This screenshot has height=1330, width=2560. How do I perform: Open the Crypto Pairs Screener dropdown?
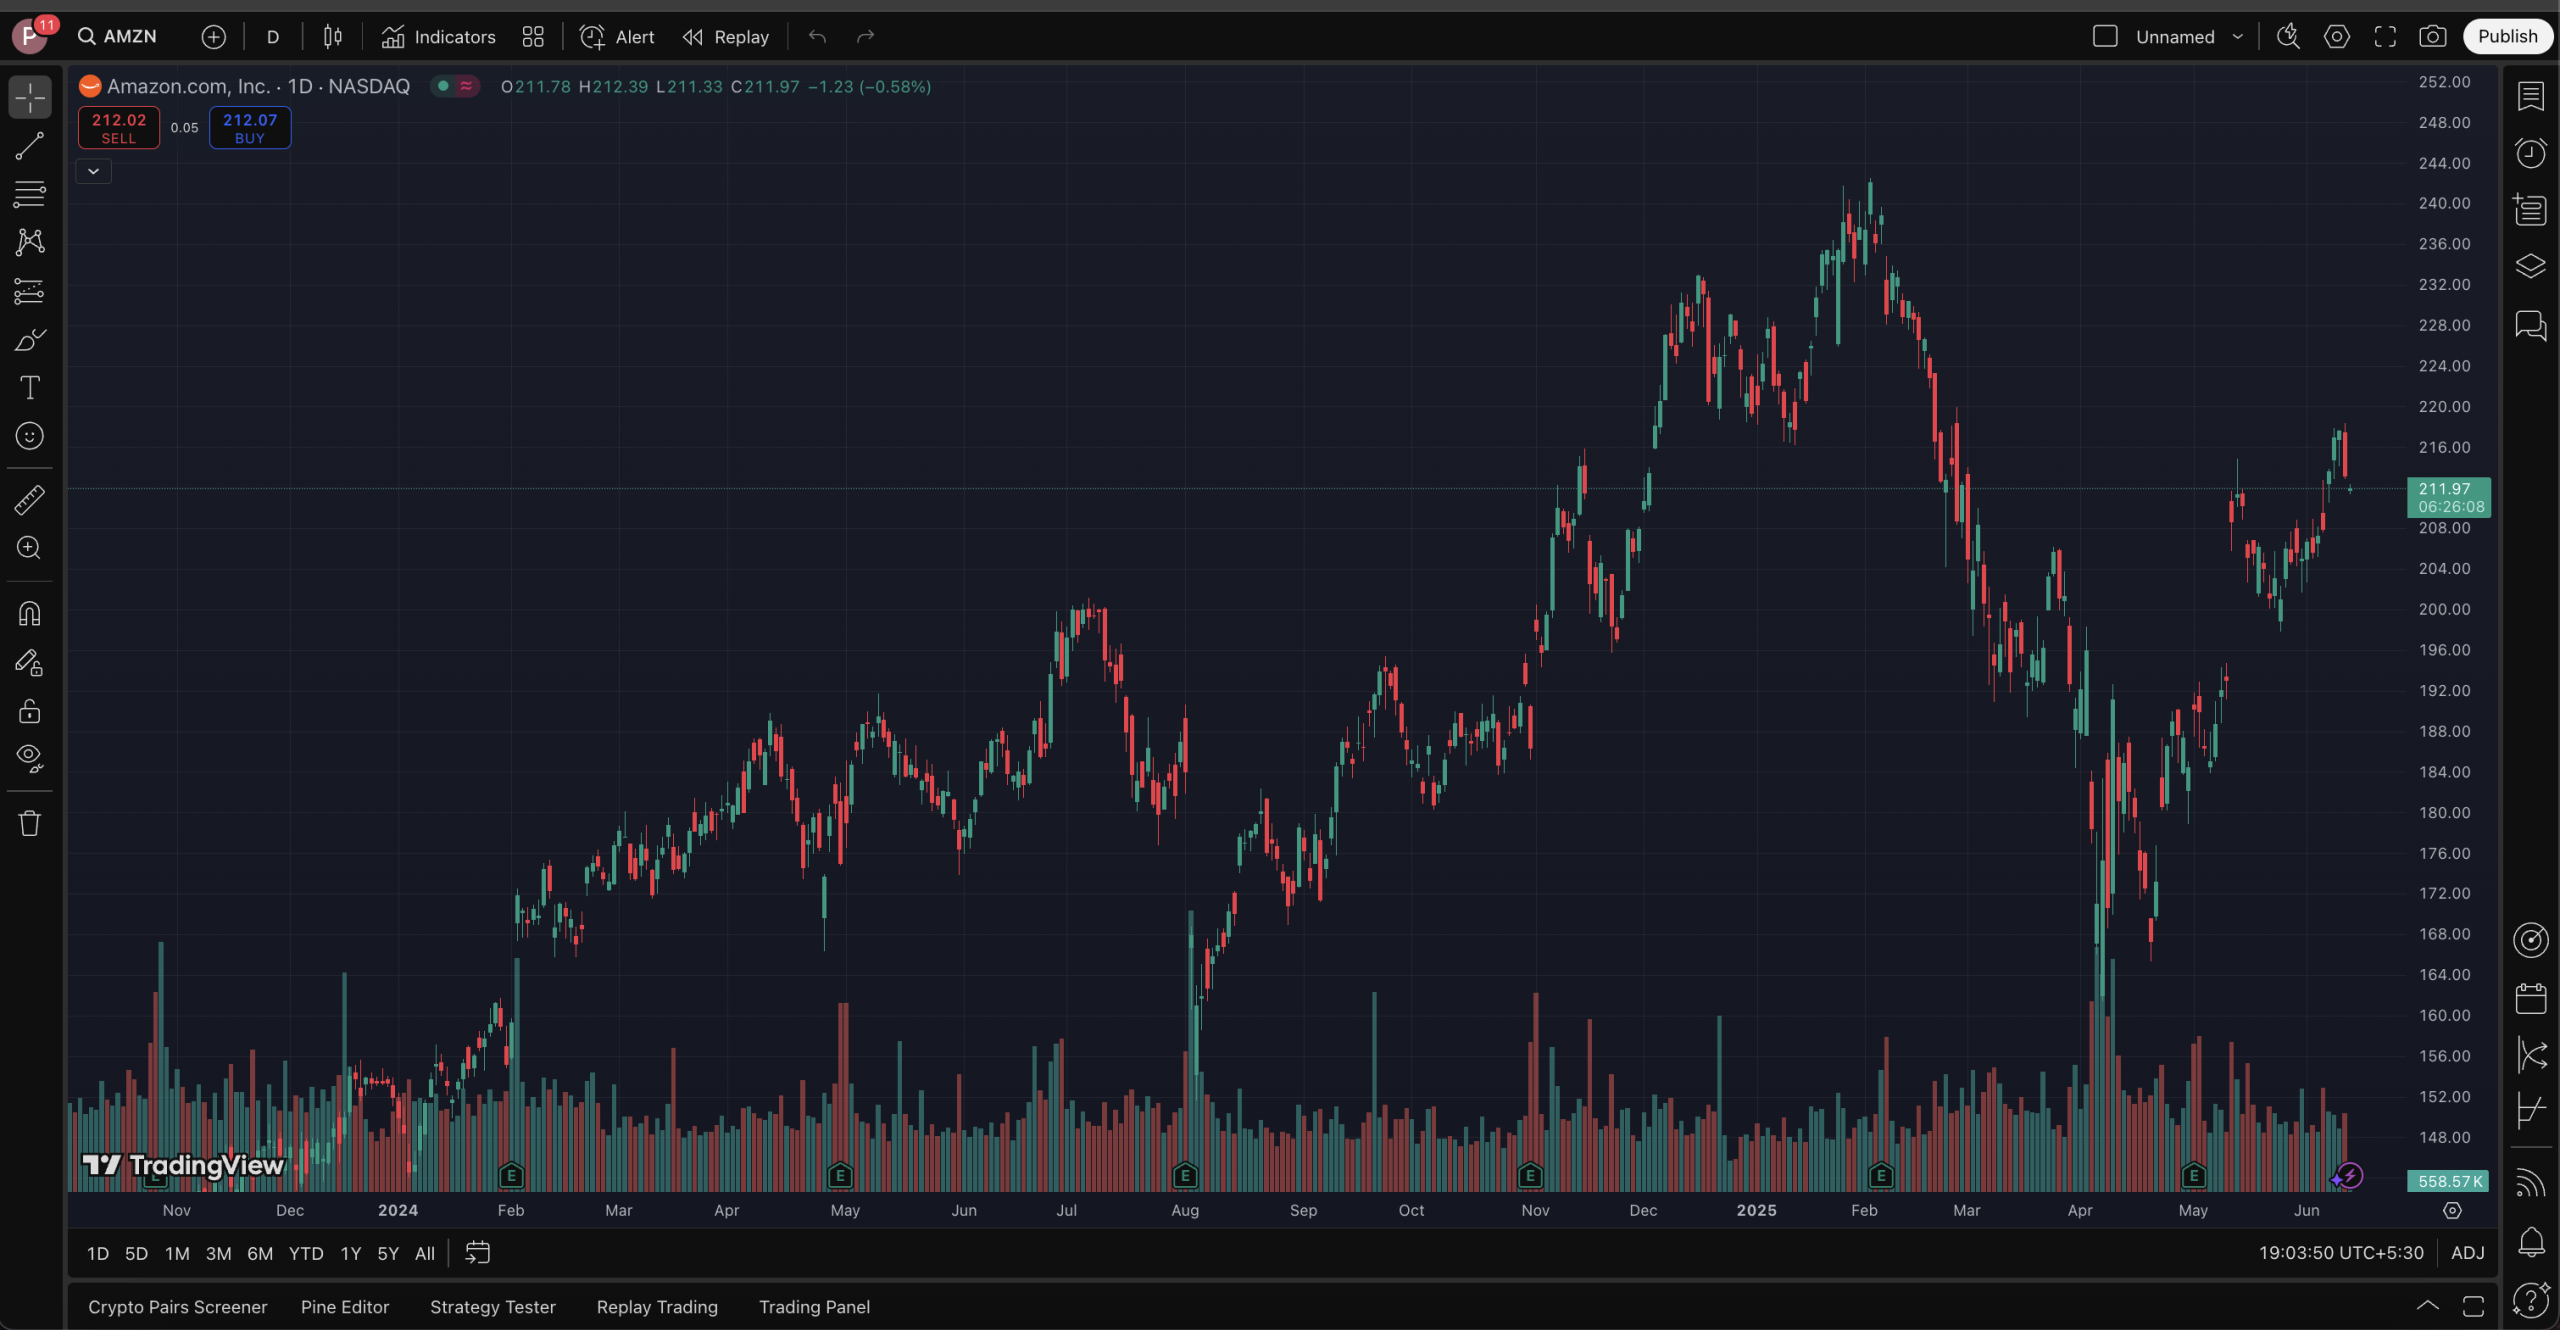(x=178, y=1307)
